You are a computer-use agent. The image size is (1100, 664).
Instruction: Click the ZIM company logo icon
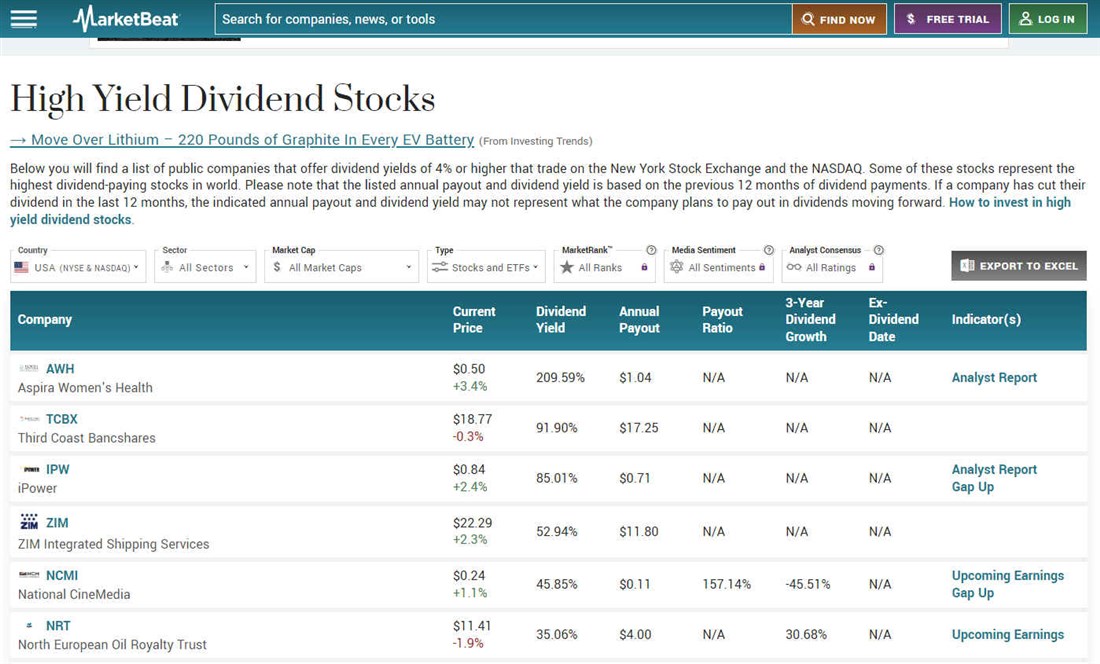click(x=29, y=523)
